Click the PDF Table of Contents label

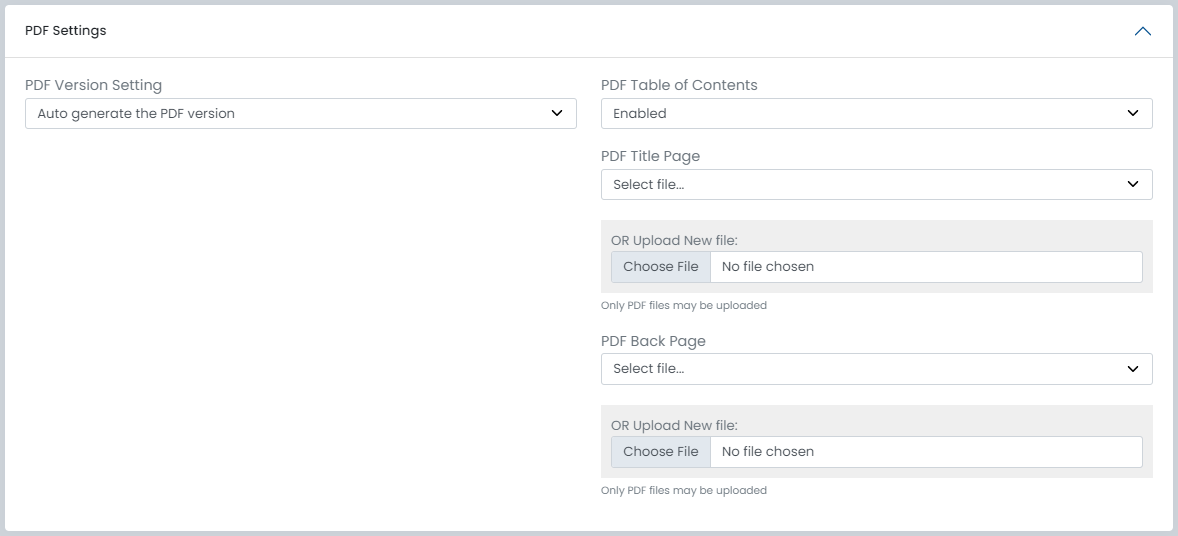[x=679, y=86]
